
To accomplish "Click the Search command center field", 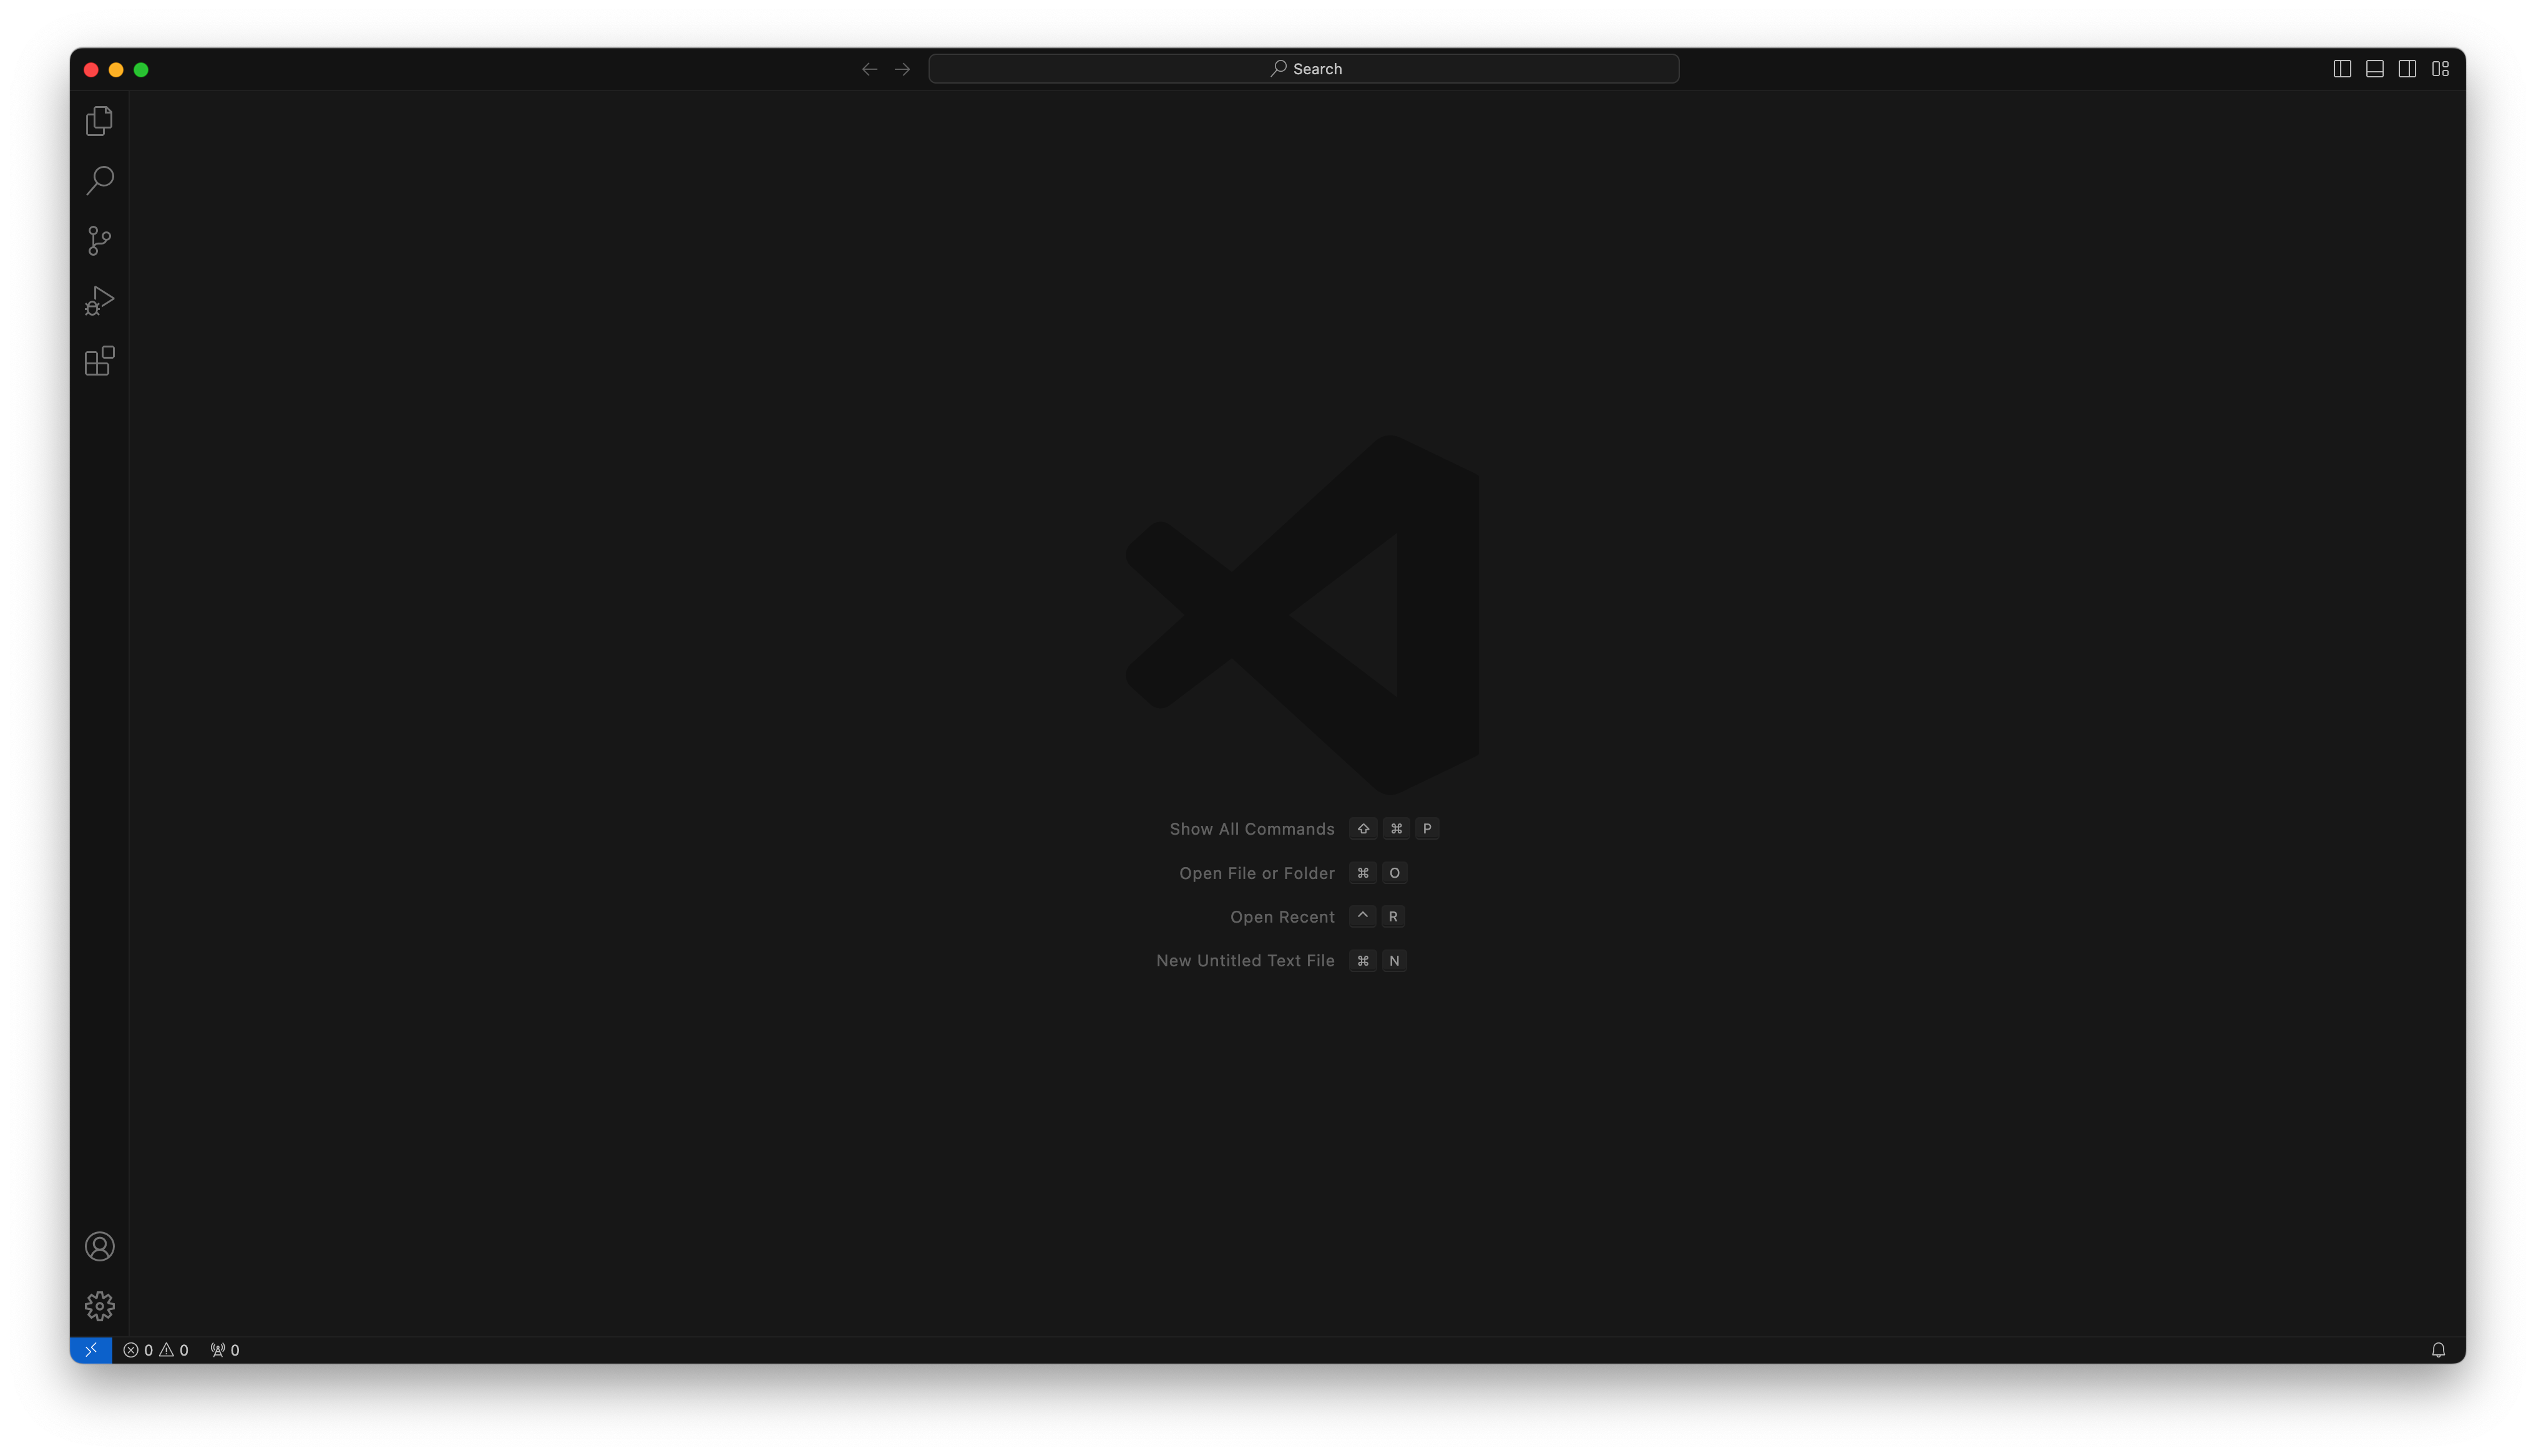I will tap(1303, 69).
